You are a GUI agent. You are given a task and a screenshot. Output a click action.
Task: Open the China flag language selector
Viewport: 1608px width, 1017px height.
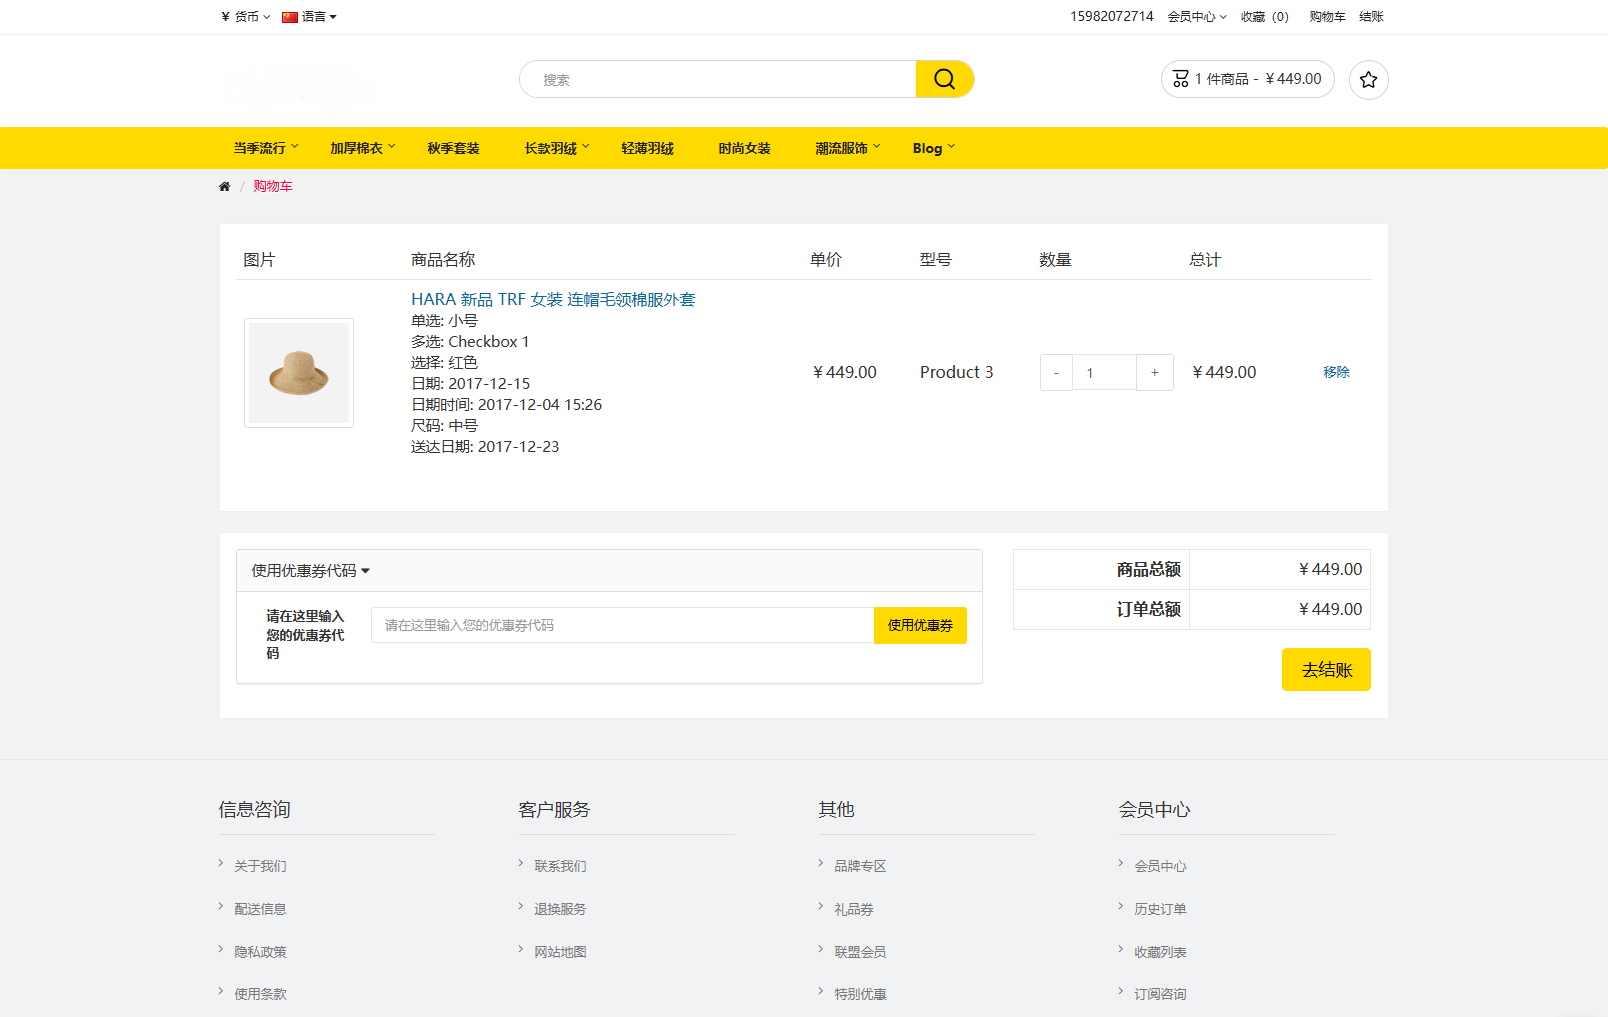tap(309, 17)
